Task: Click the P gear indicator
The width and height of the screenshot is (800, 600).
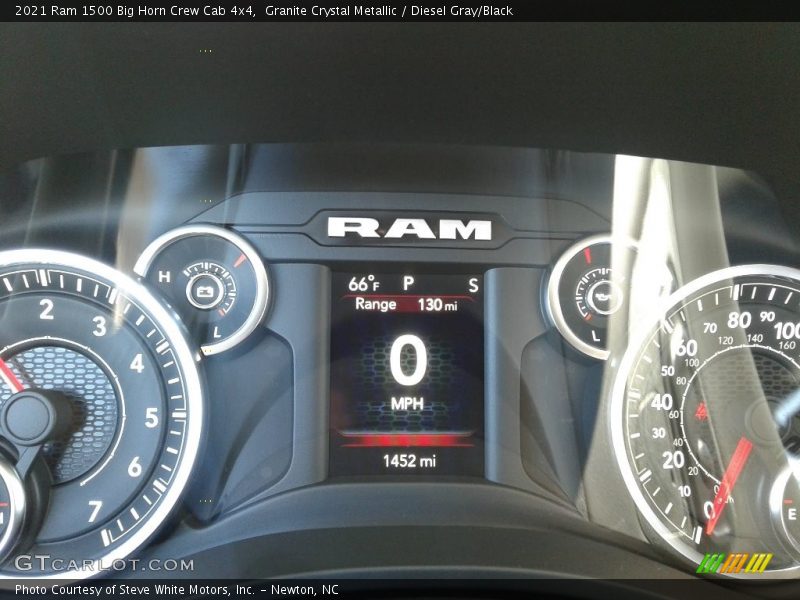Action: (x=409, y=283)
